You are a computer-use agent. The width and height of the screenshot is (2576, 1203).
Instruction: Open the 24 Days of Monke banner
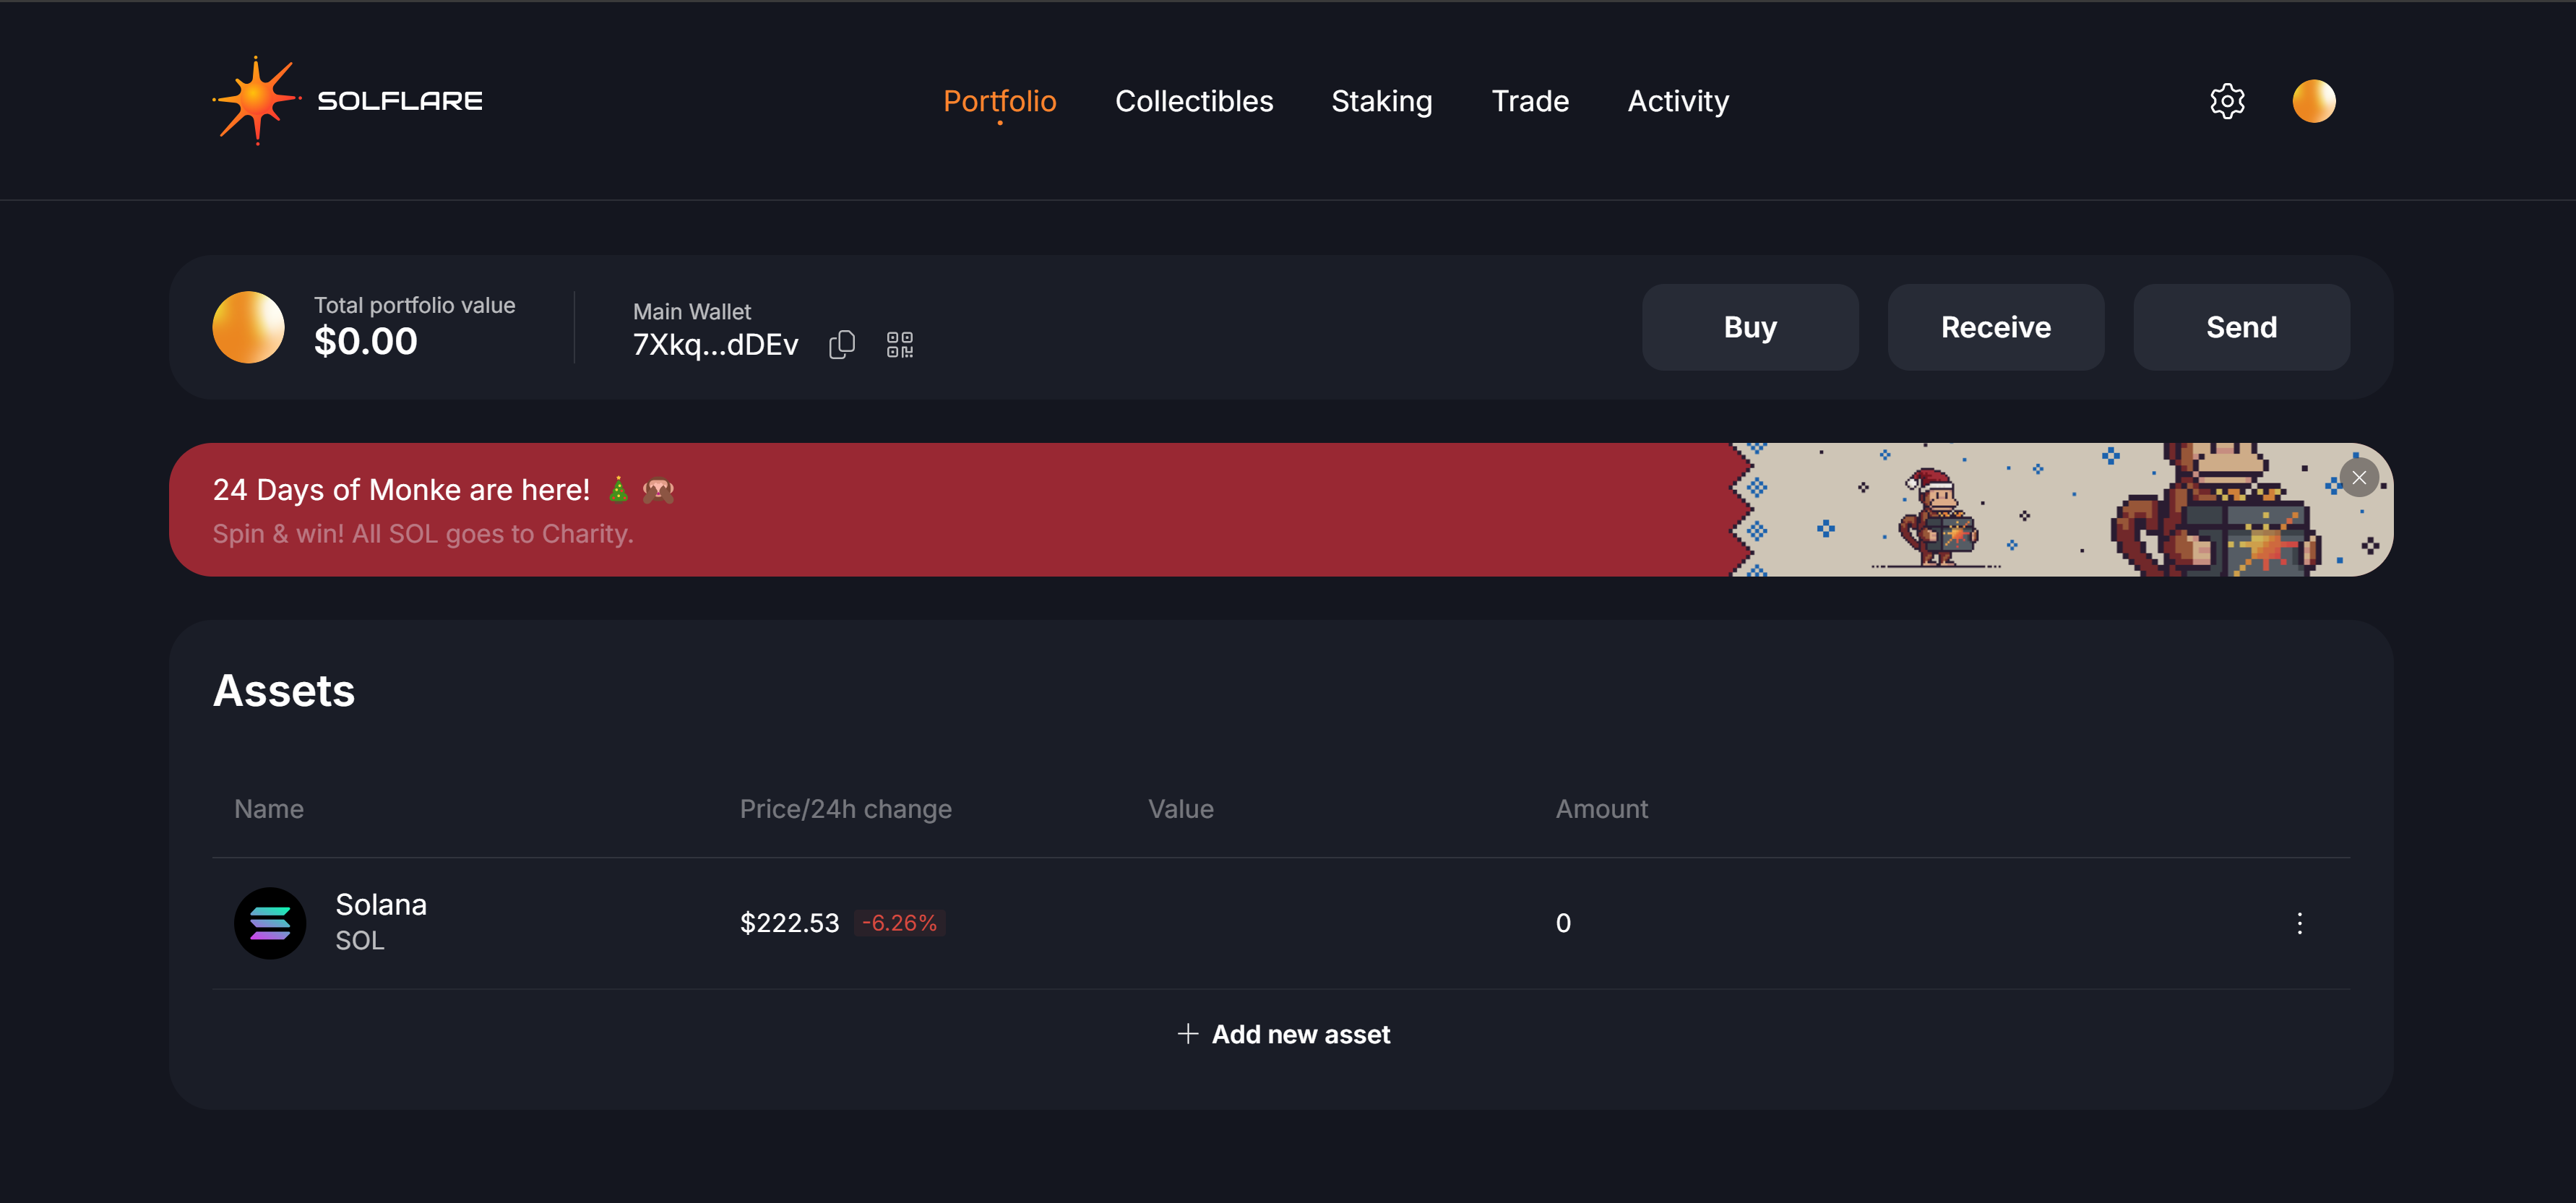(x=1281, y=509)
